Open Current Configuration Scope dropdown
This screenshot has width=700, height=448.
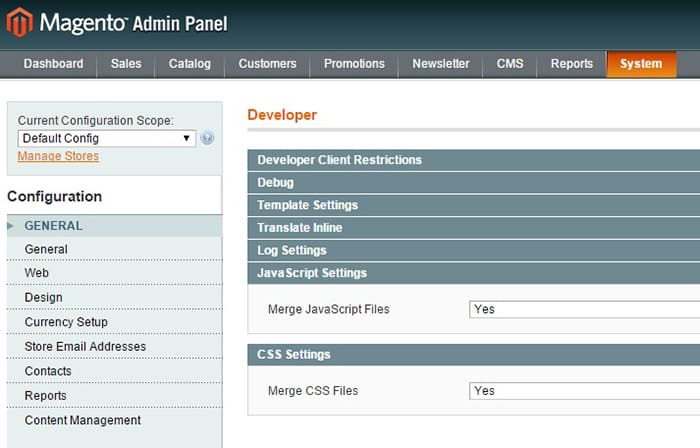pyautogui.click(x=106, y=138)
